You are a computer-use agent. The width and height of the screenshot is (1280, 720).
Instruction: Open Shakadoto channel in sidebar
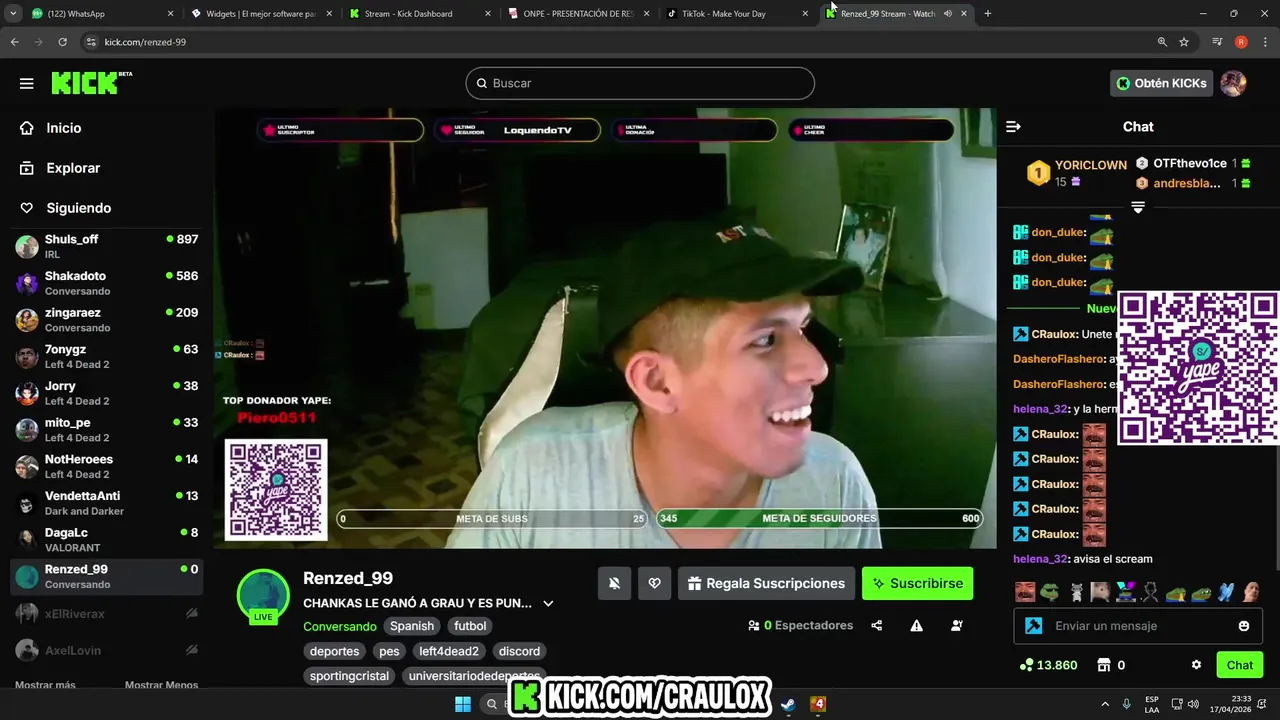pos(107,283)
